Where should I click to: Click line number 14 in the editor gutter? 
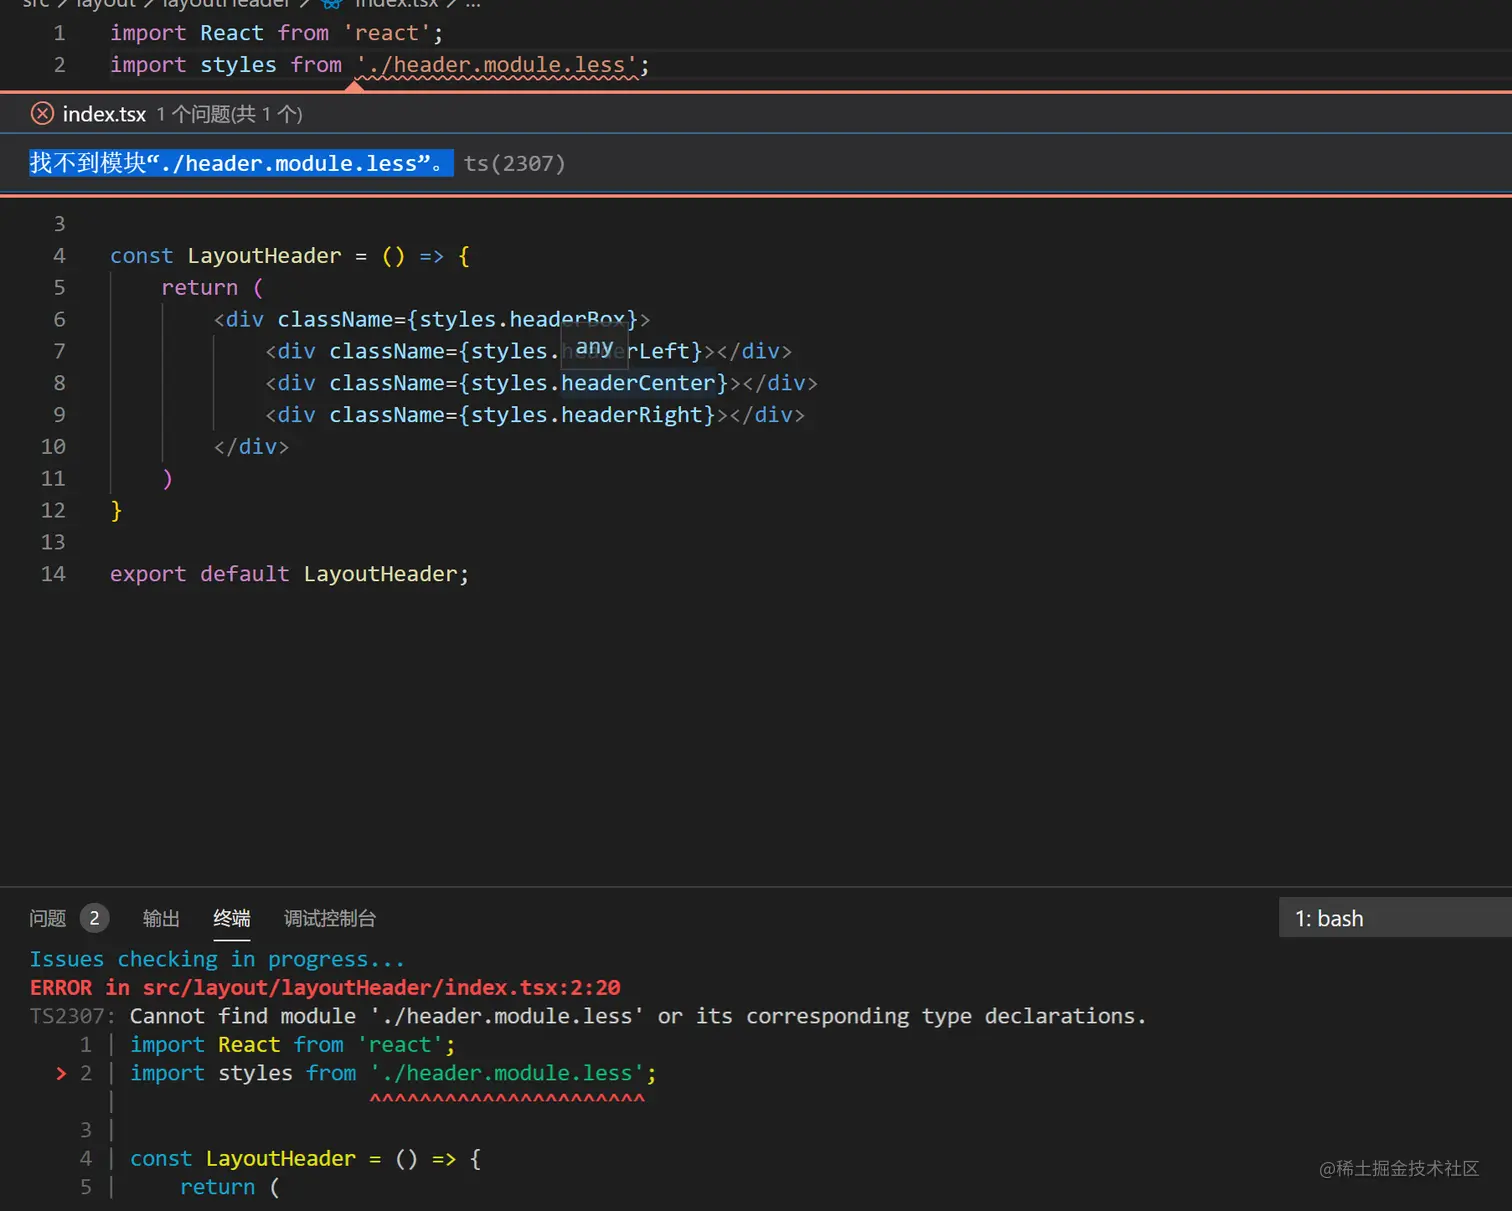[x=53, y=574]
